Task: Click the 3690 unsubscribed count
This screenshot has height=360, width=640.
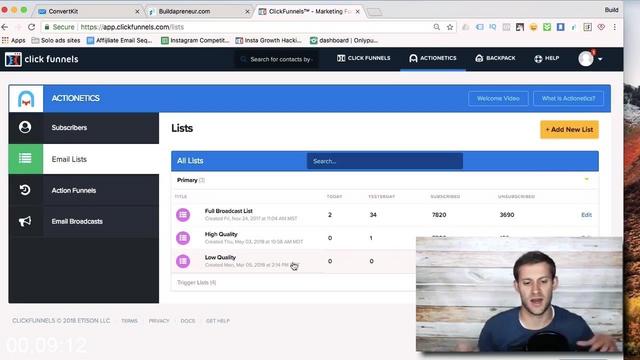Action: point(507,215)
